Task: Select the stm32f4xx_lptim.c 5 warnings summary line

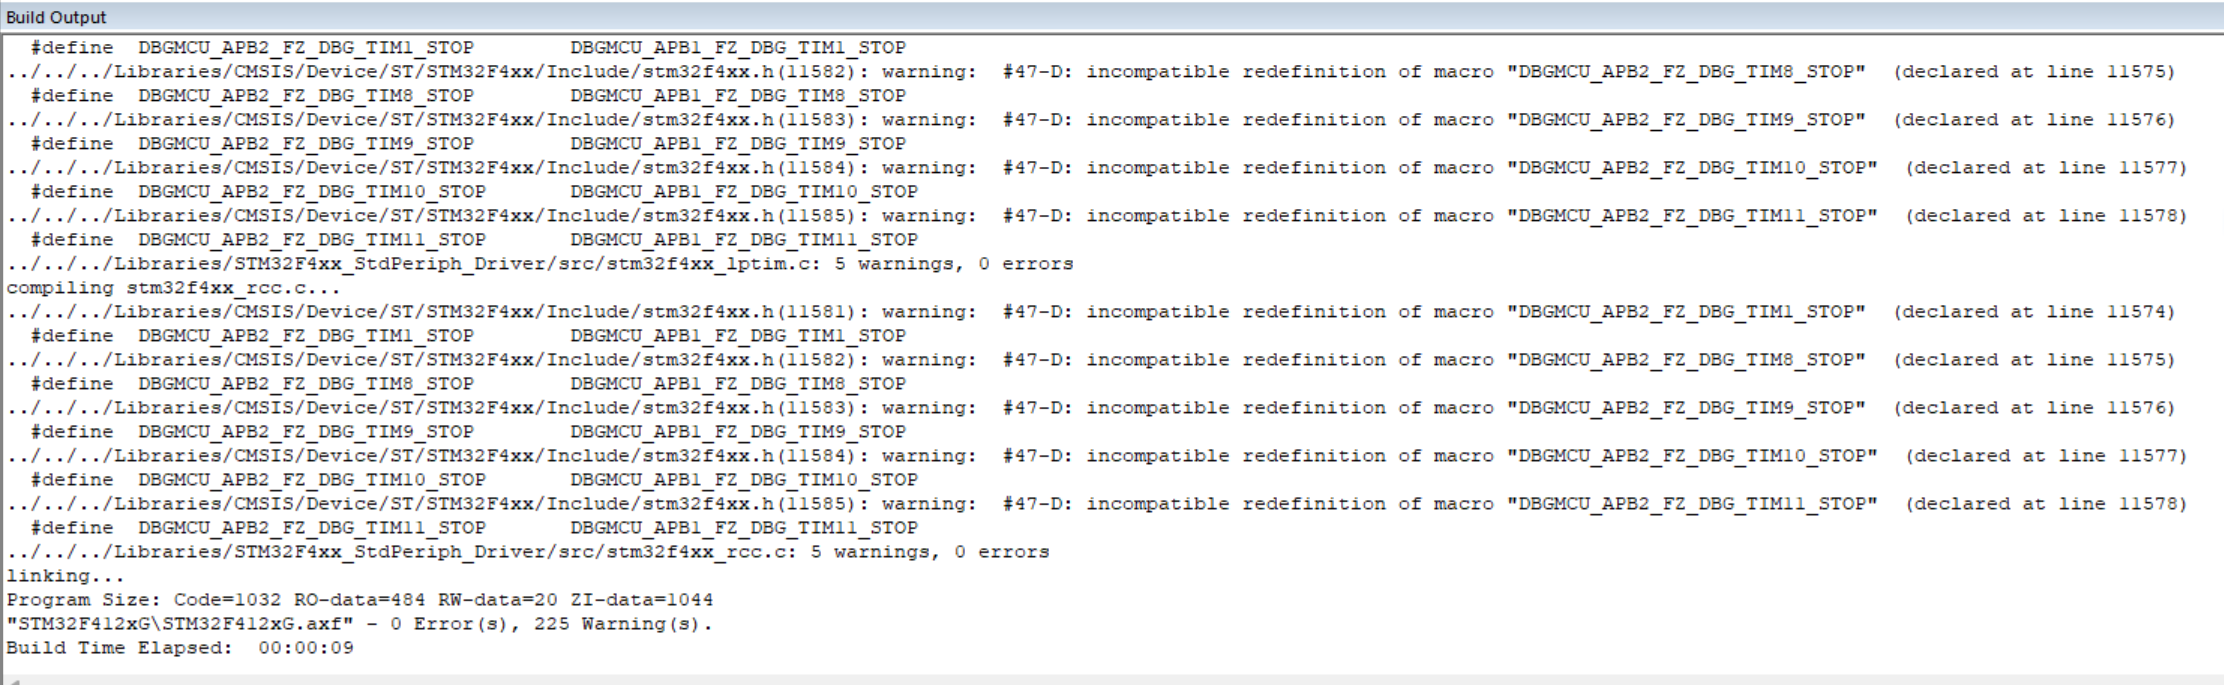Action: pyautogui.click(x=540, y=264)
